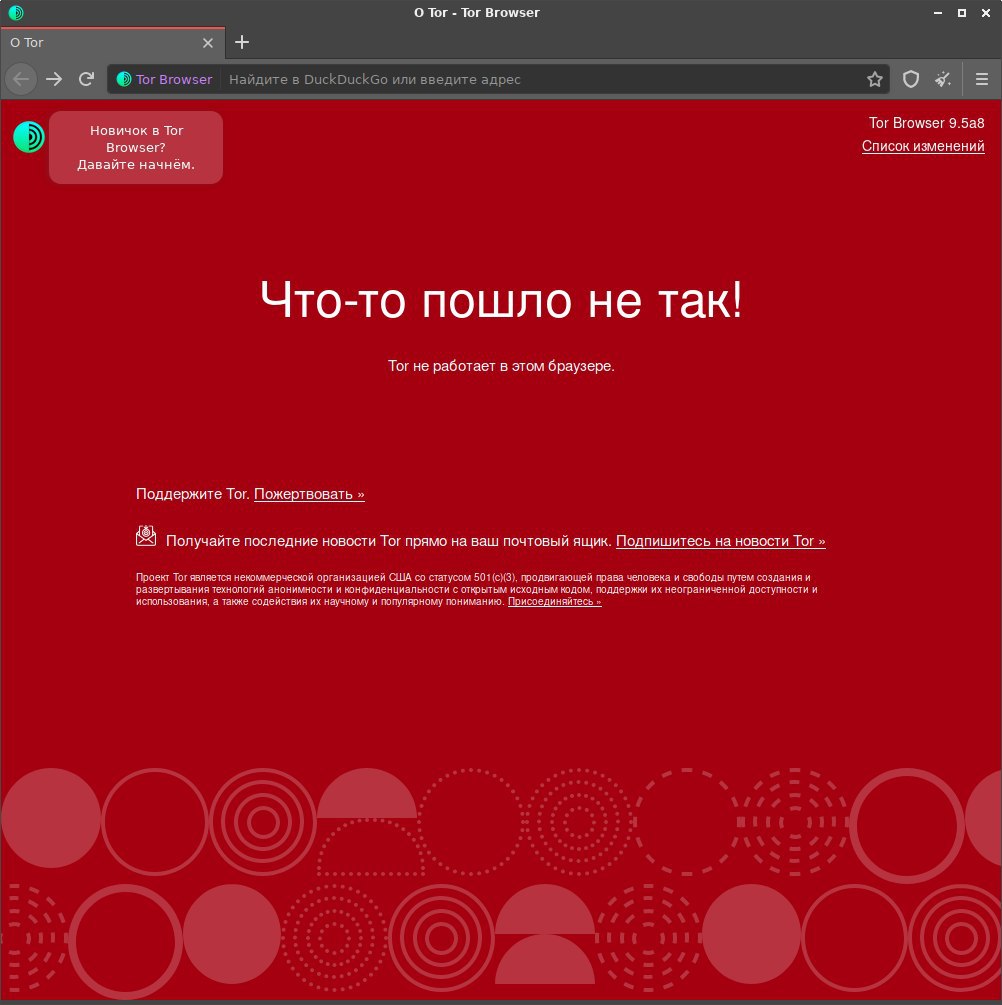Click the "Поддержите Tor." text
Viewport: 1002px width, 1005px height.
click(192, 494)
